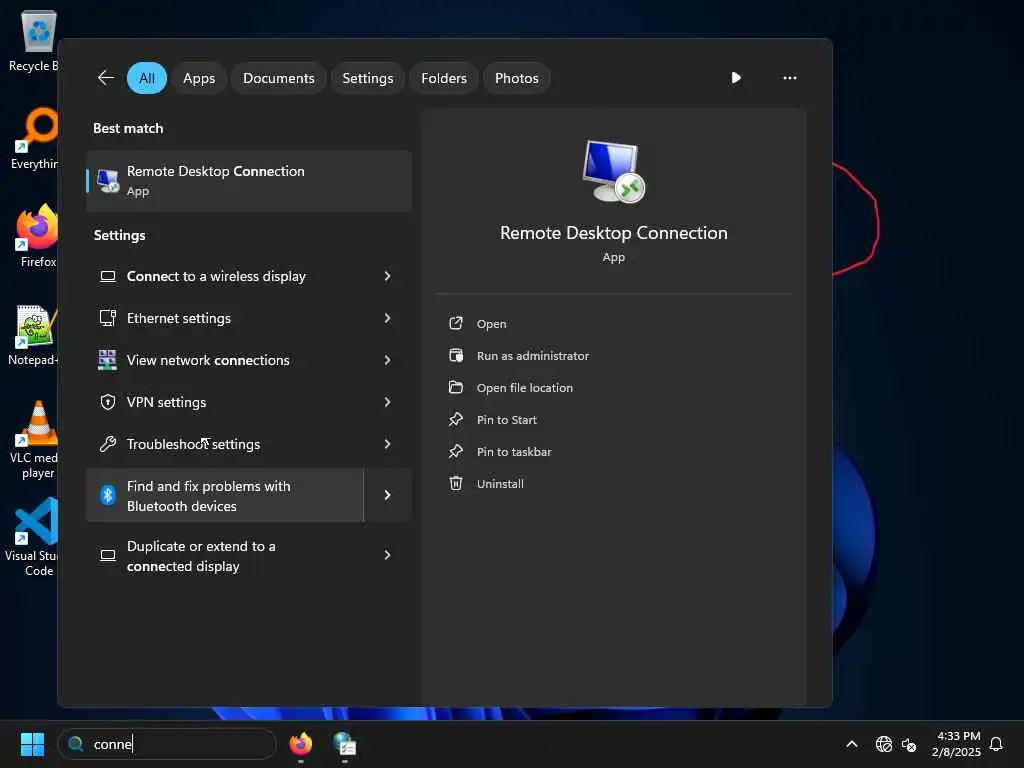This screenshot has height=768, width=1024.
Task: Click the Troubleshoot wrench icon
Action: pyautogui.click(x=108, y=444)
